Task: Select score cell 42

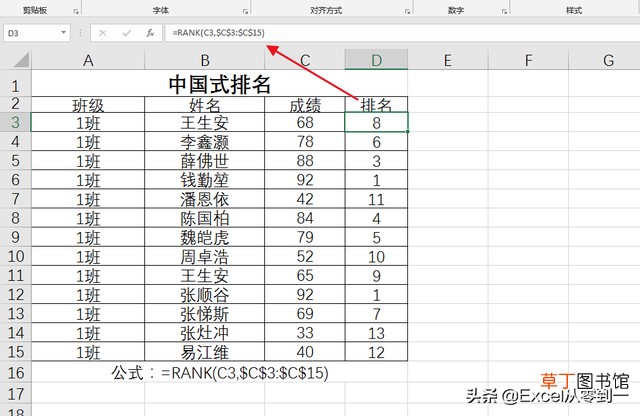Action: 305,199
